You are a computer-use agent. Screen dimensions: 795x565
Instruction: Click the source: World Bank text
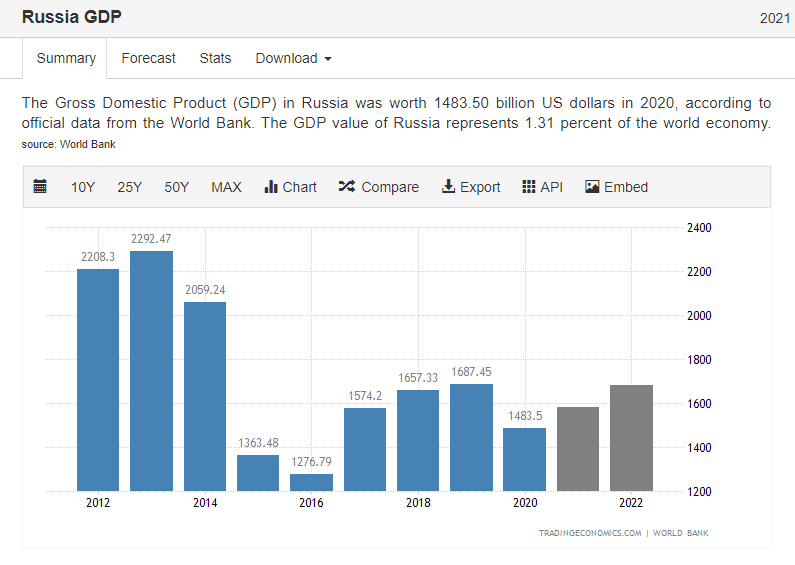click(x=68, y=145)
